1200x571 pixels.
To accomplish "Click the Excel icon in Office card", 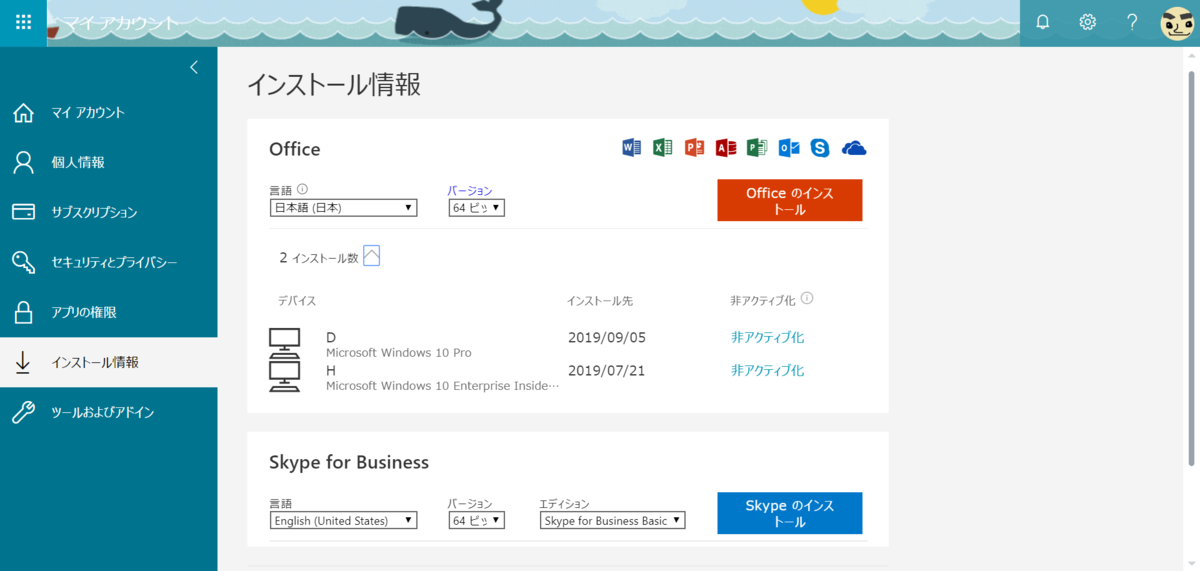I will click(662, 148).
